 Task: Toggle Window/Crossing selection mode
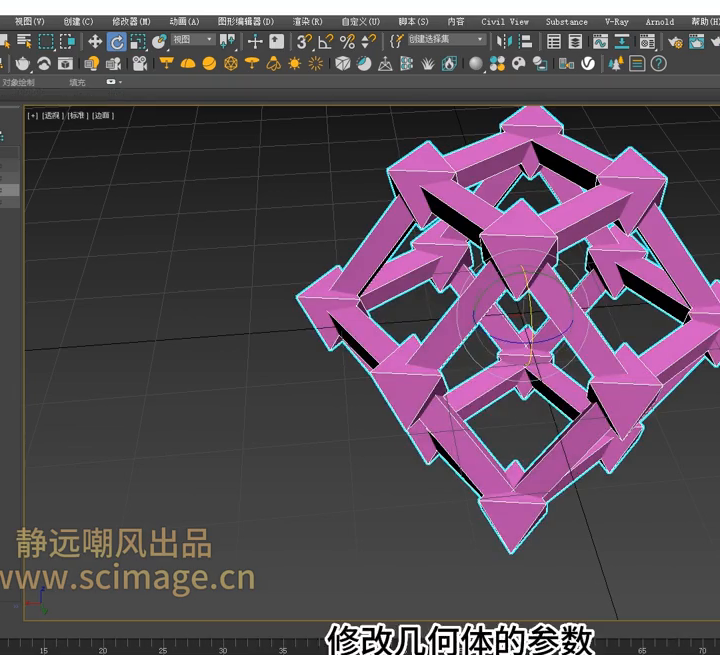[x=68, y=41]
